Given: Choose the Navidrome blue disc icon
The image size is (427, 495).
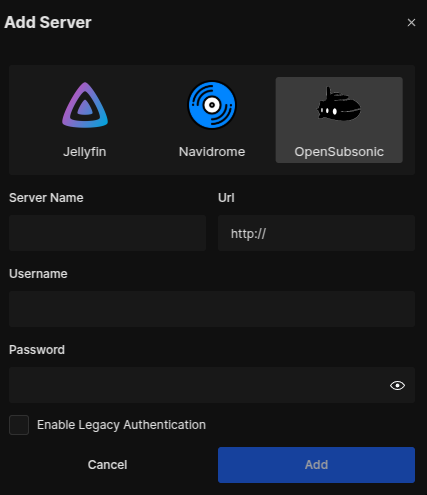Looking at the screenshot, I should pos(212,105).
